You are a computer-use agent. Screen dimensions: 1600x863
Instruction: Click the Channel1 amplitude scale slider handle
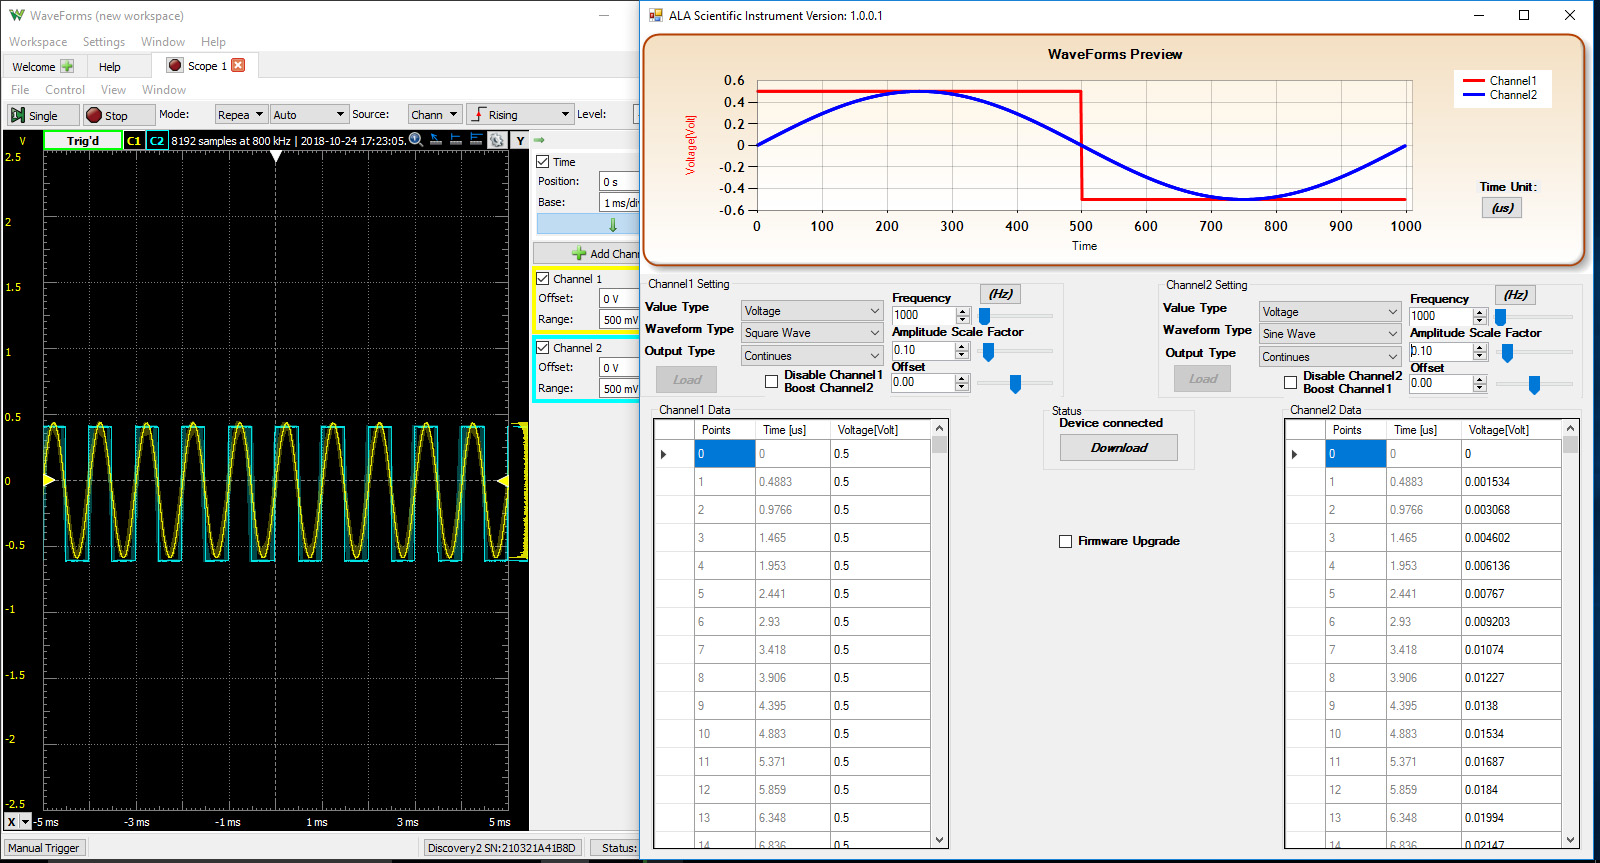(x=988, y=351)
